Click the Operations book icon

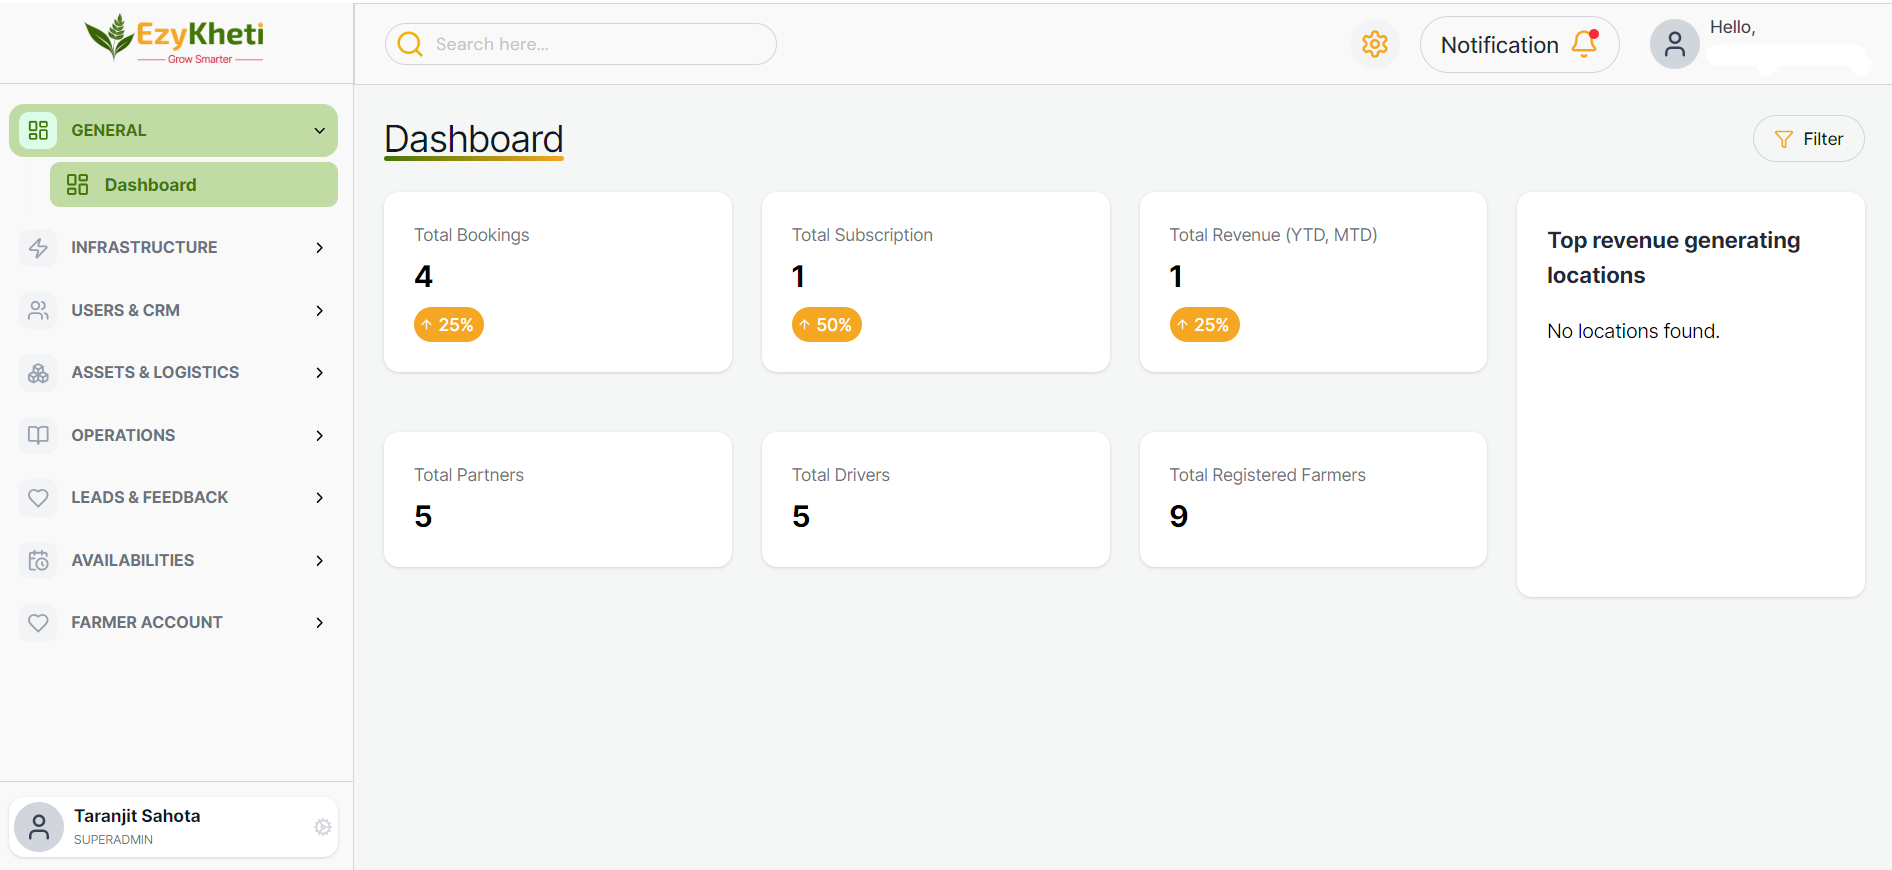click(x=38, y=436)
